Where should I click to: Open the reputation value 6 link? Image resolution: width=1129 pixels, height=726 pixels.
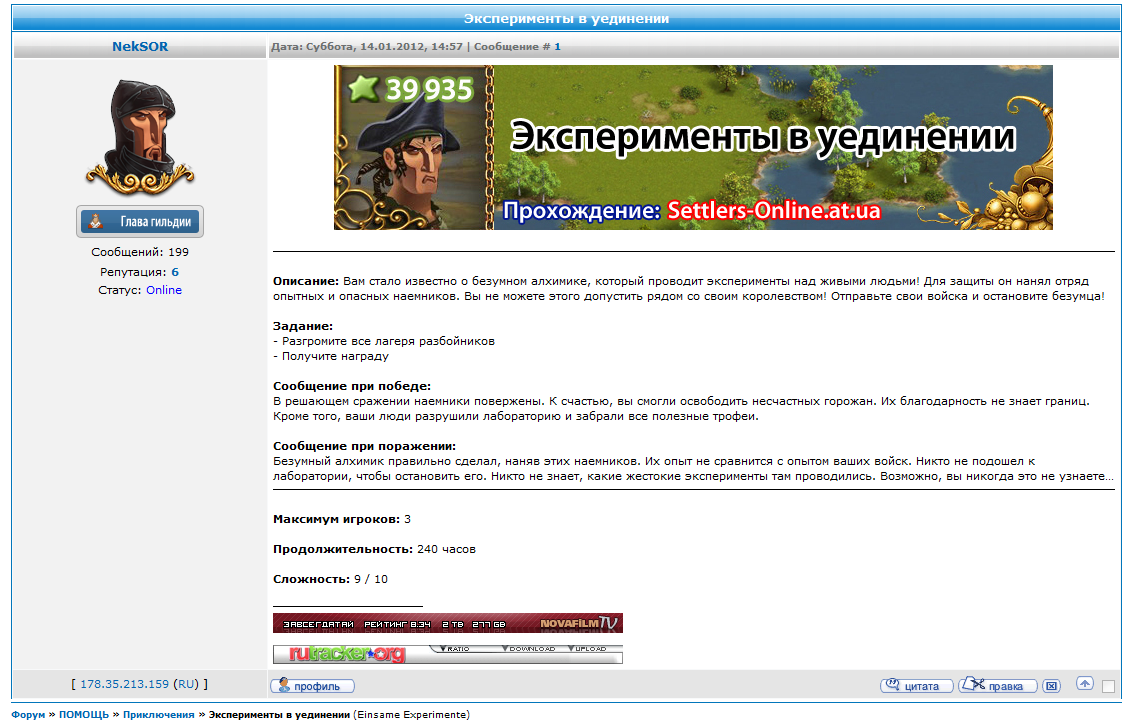175,272
